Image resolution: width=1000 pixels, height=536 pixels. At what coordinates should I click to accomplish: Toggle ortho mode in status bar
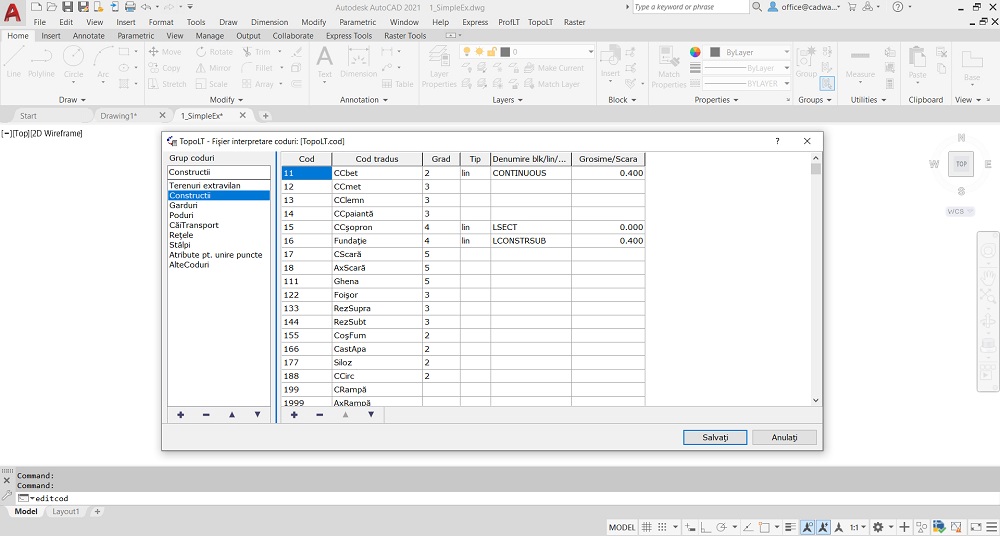tap(706, 527)
